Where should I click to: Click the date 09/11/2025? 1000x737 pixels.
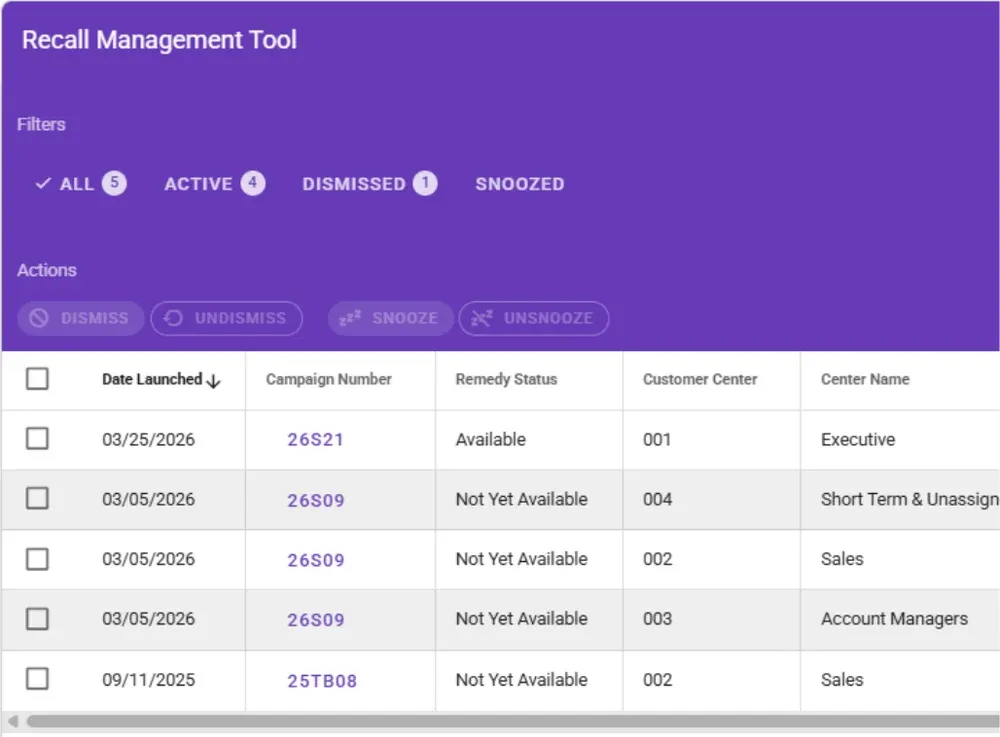click(149, 680)
